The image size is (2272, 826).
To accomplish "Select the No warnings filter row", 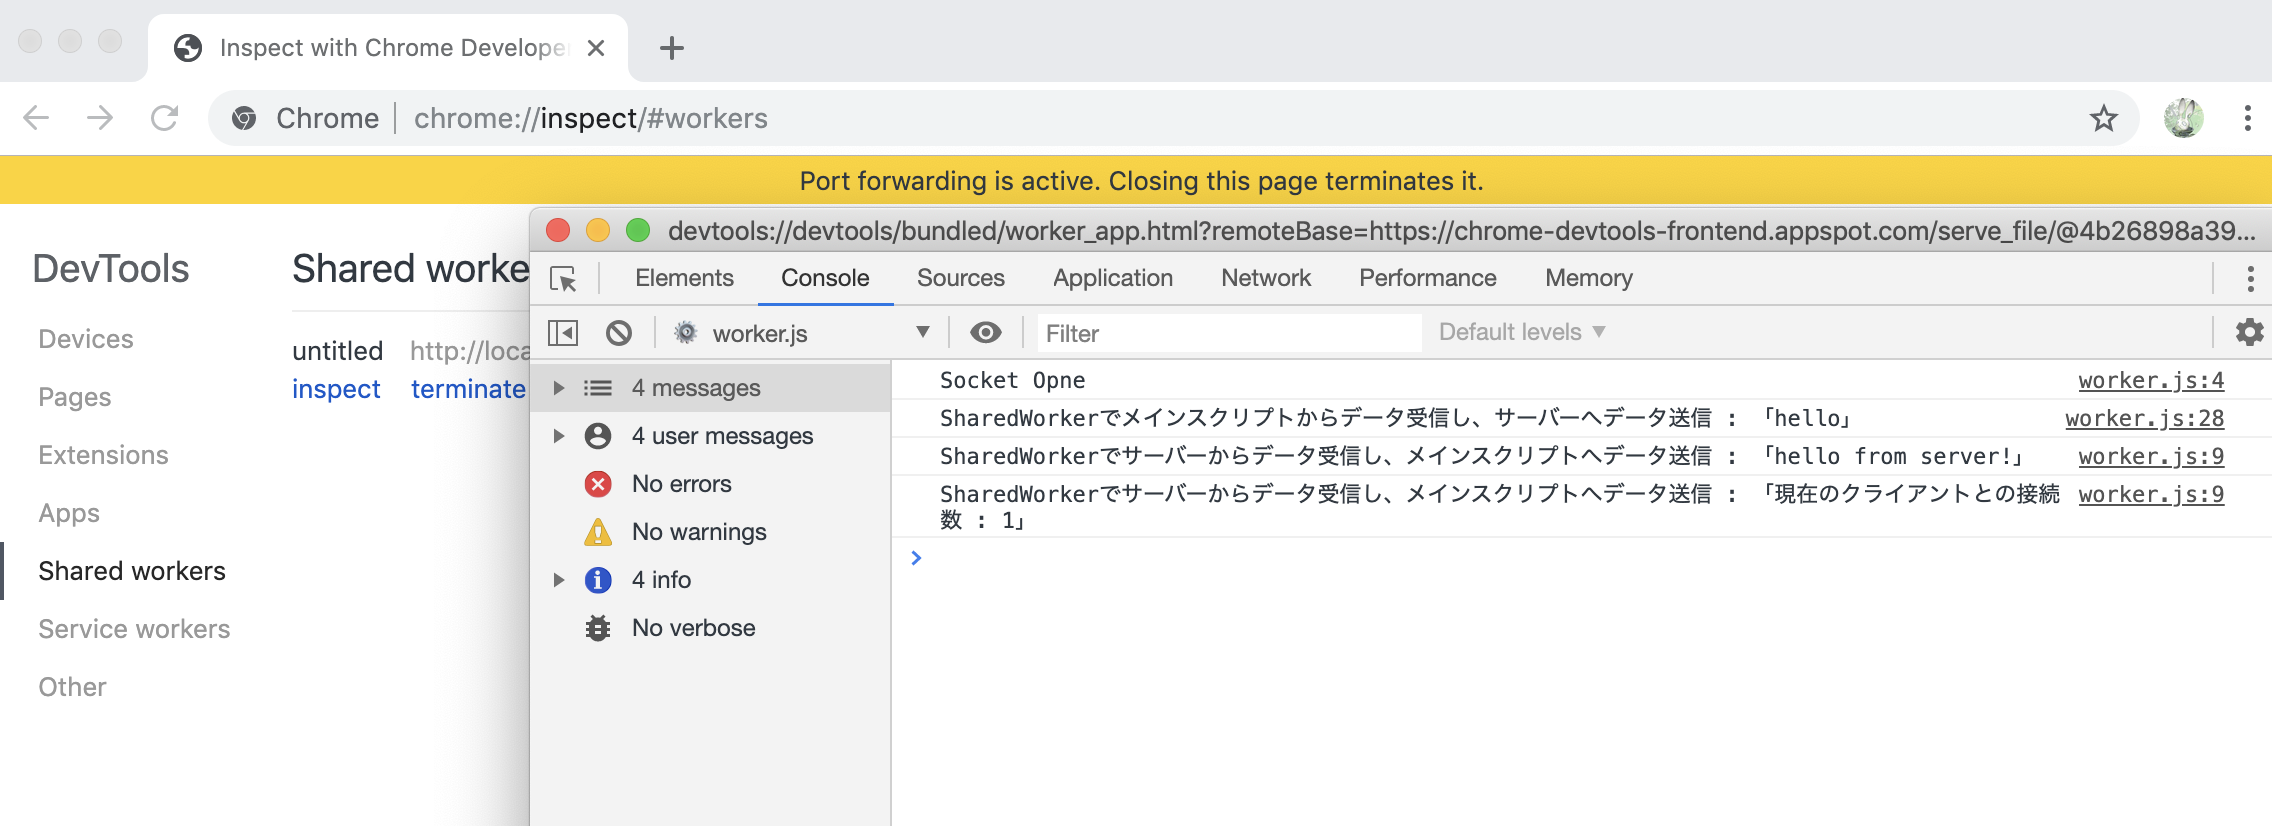I will (710, 532).
